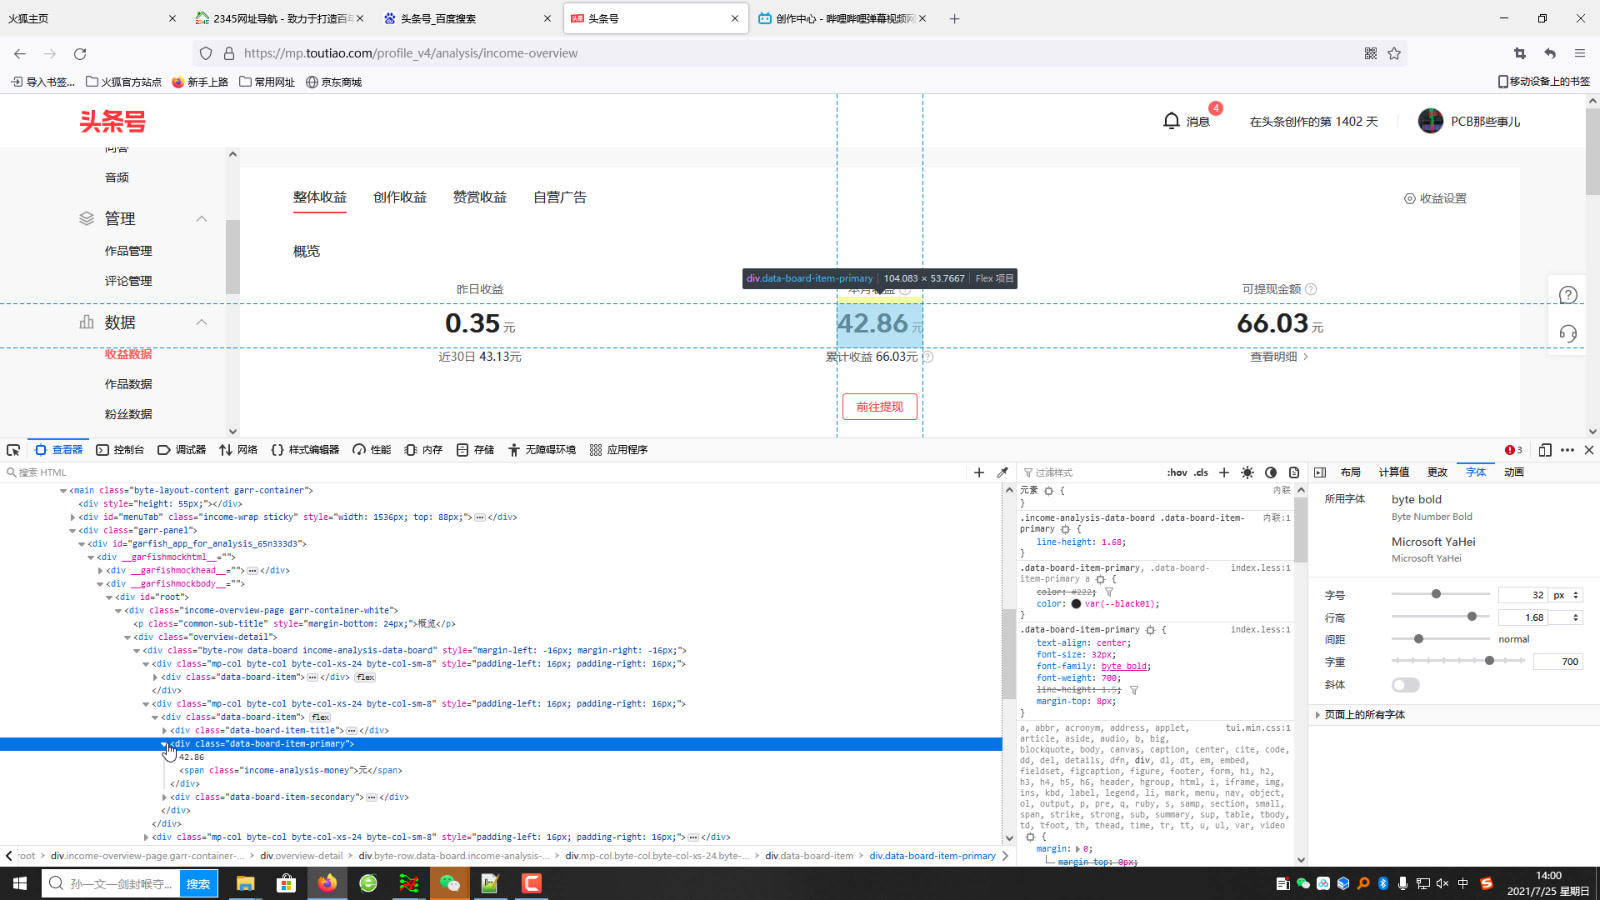Click the black color swatch for var(--black01)
Screen dimensions: 1600x900
1076,604
